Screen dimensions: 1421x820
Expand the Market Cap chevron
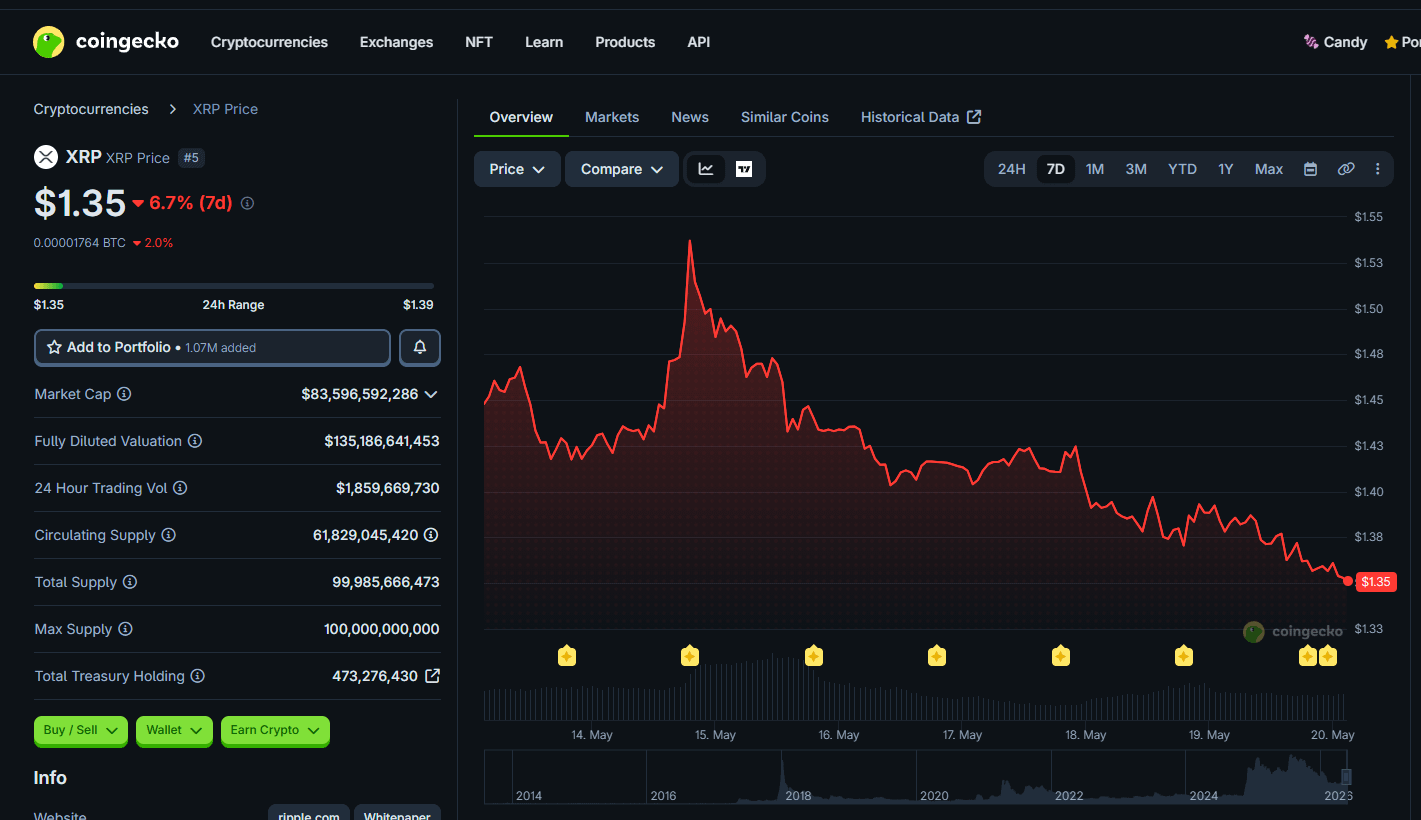tap(431, 394)
